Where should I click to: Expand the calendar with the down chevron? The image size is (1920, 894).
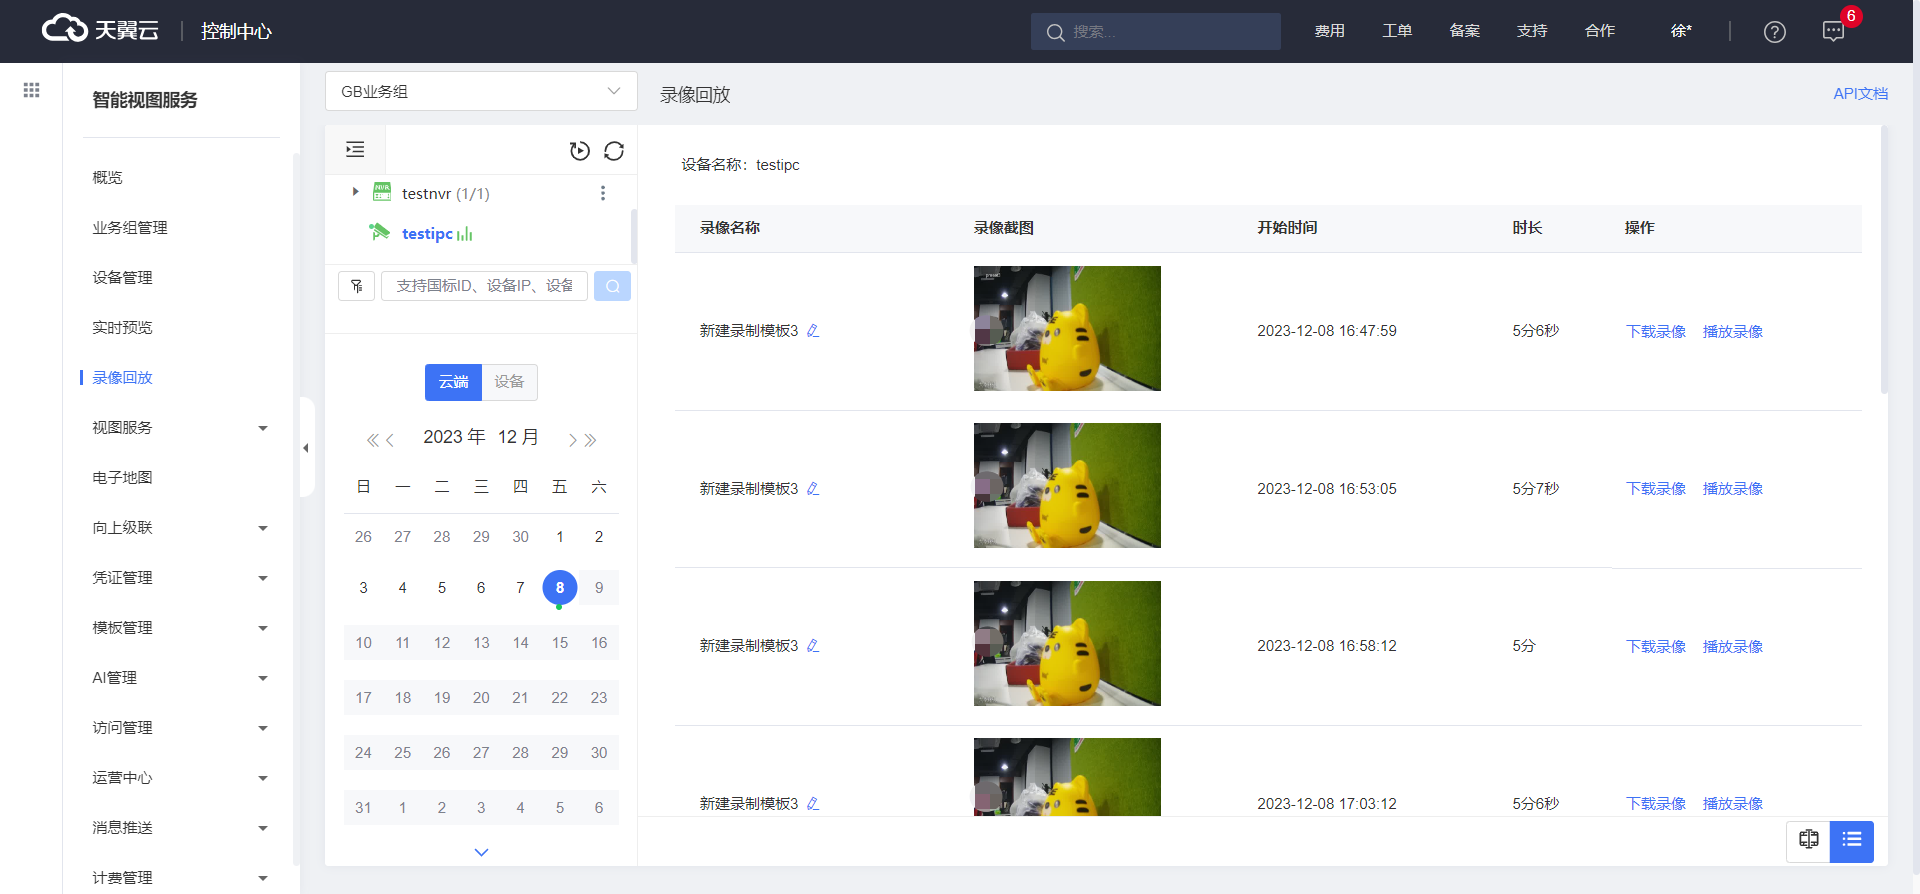point(481,852)
